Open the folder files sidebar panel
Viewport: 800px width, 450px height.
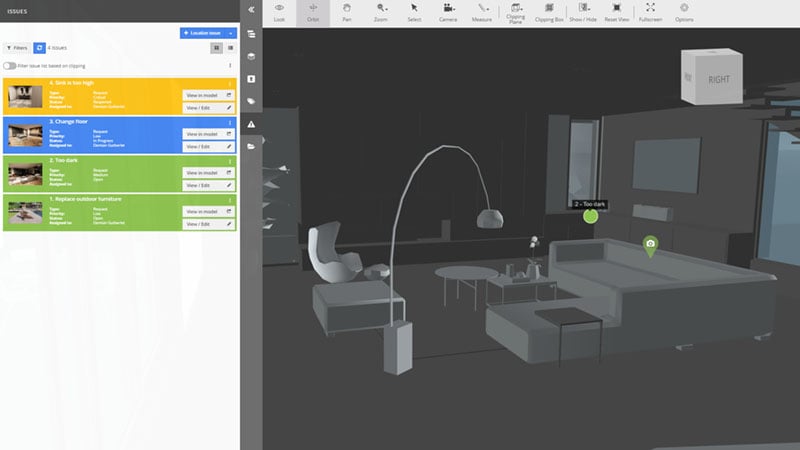tap(251, 146)
